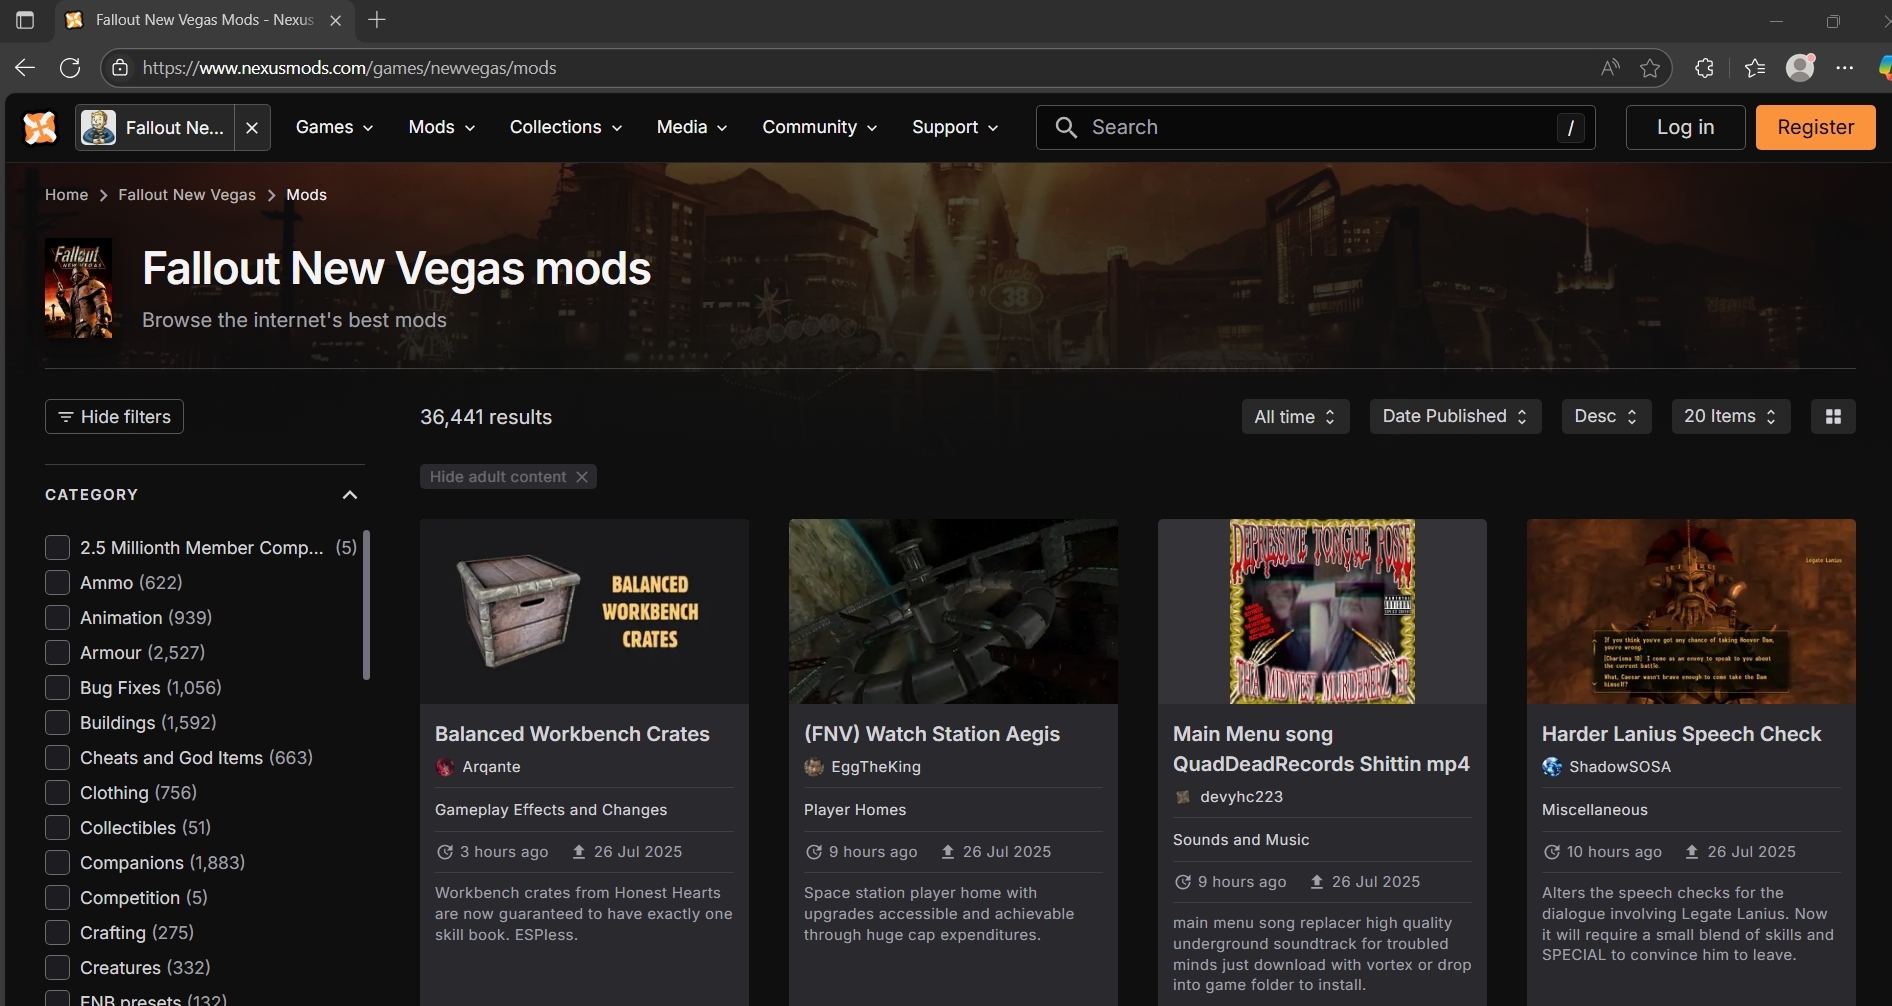View site information lock icon

[120, 68]
